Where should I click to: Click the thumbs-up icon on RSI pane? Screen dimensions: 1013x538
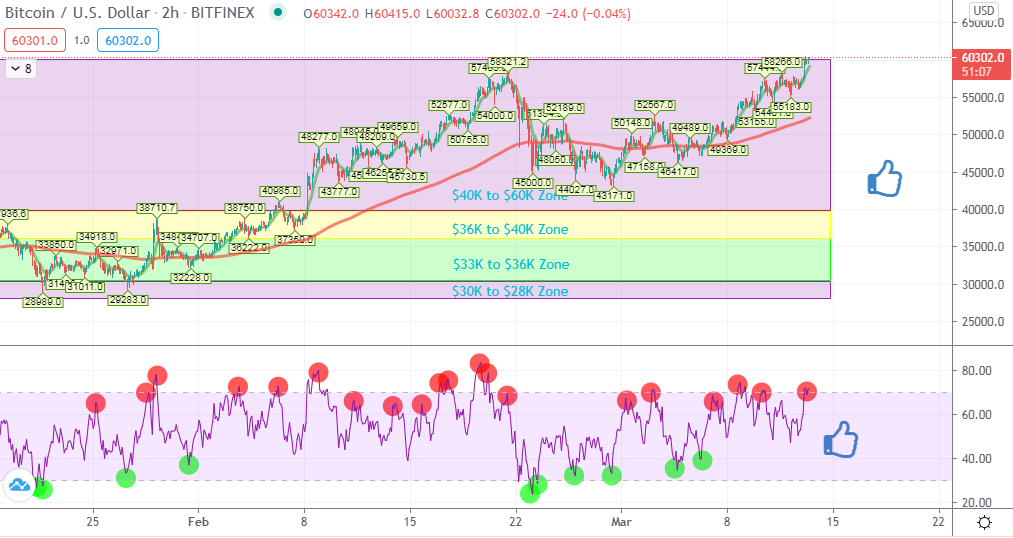pos(841,440)
